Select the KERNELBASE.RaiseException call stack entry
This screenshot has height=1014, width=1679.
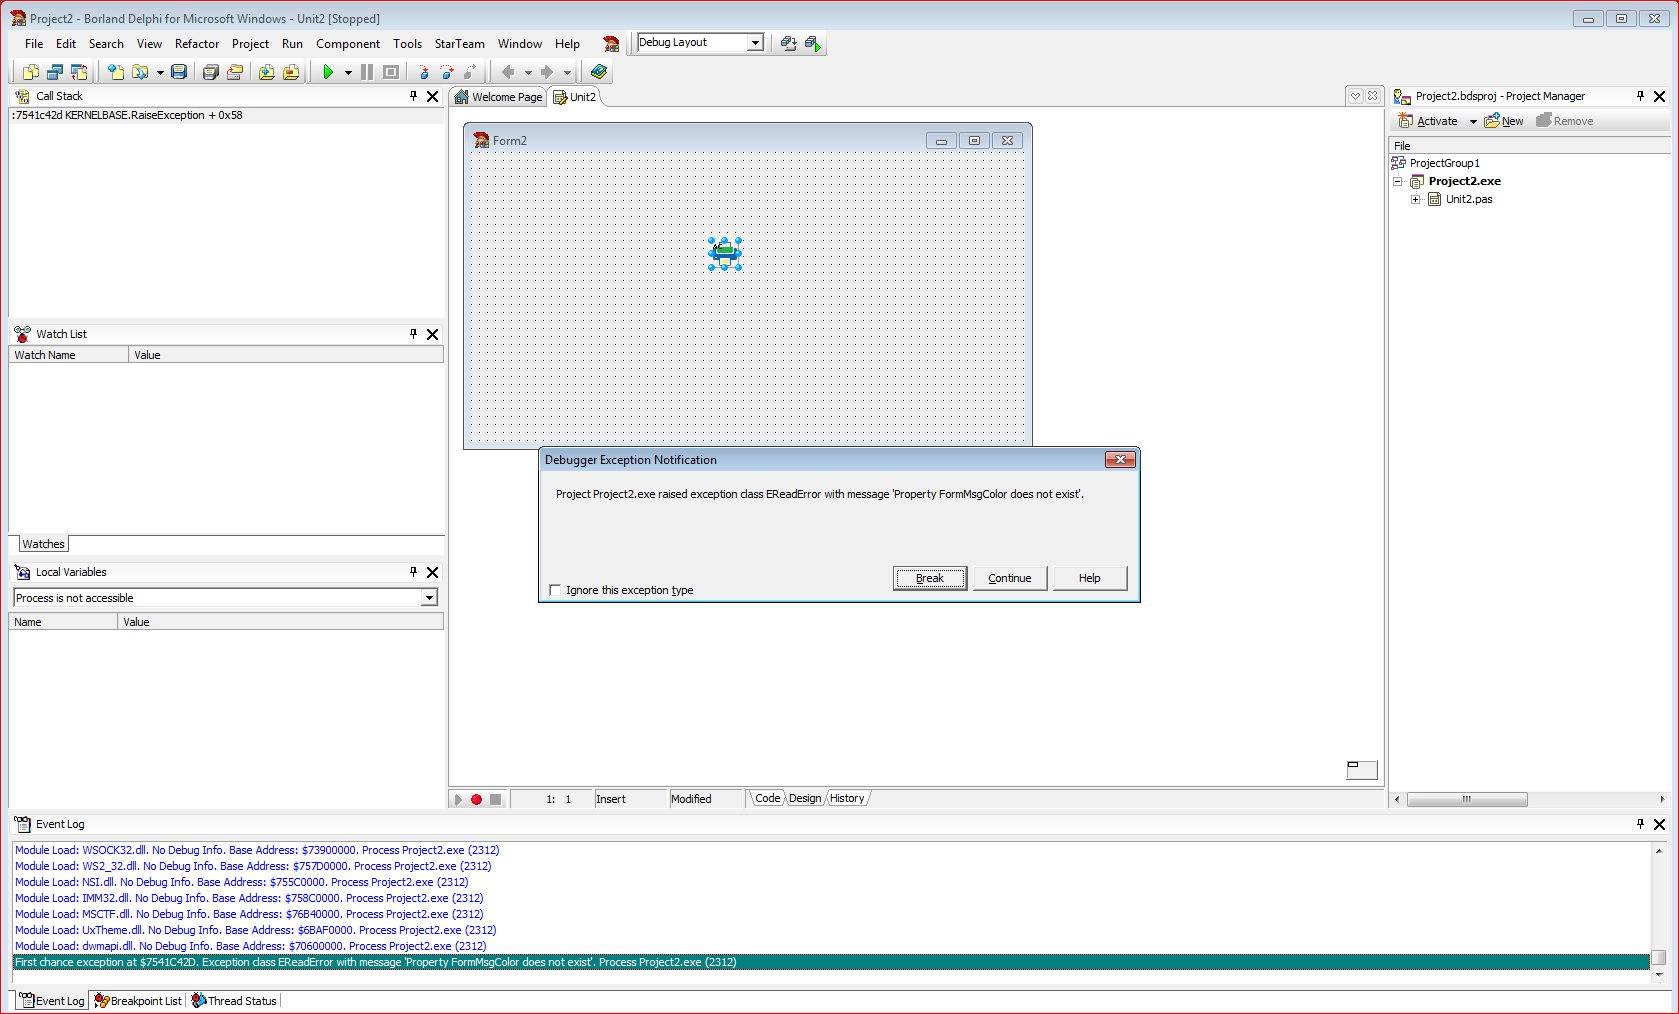click(x=226, y=115)
